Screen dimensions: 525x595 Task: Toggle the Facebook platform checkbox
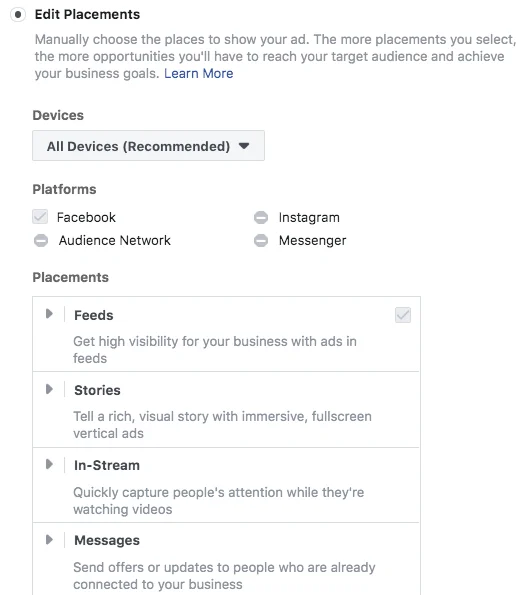point(40,217)
